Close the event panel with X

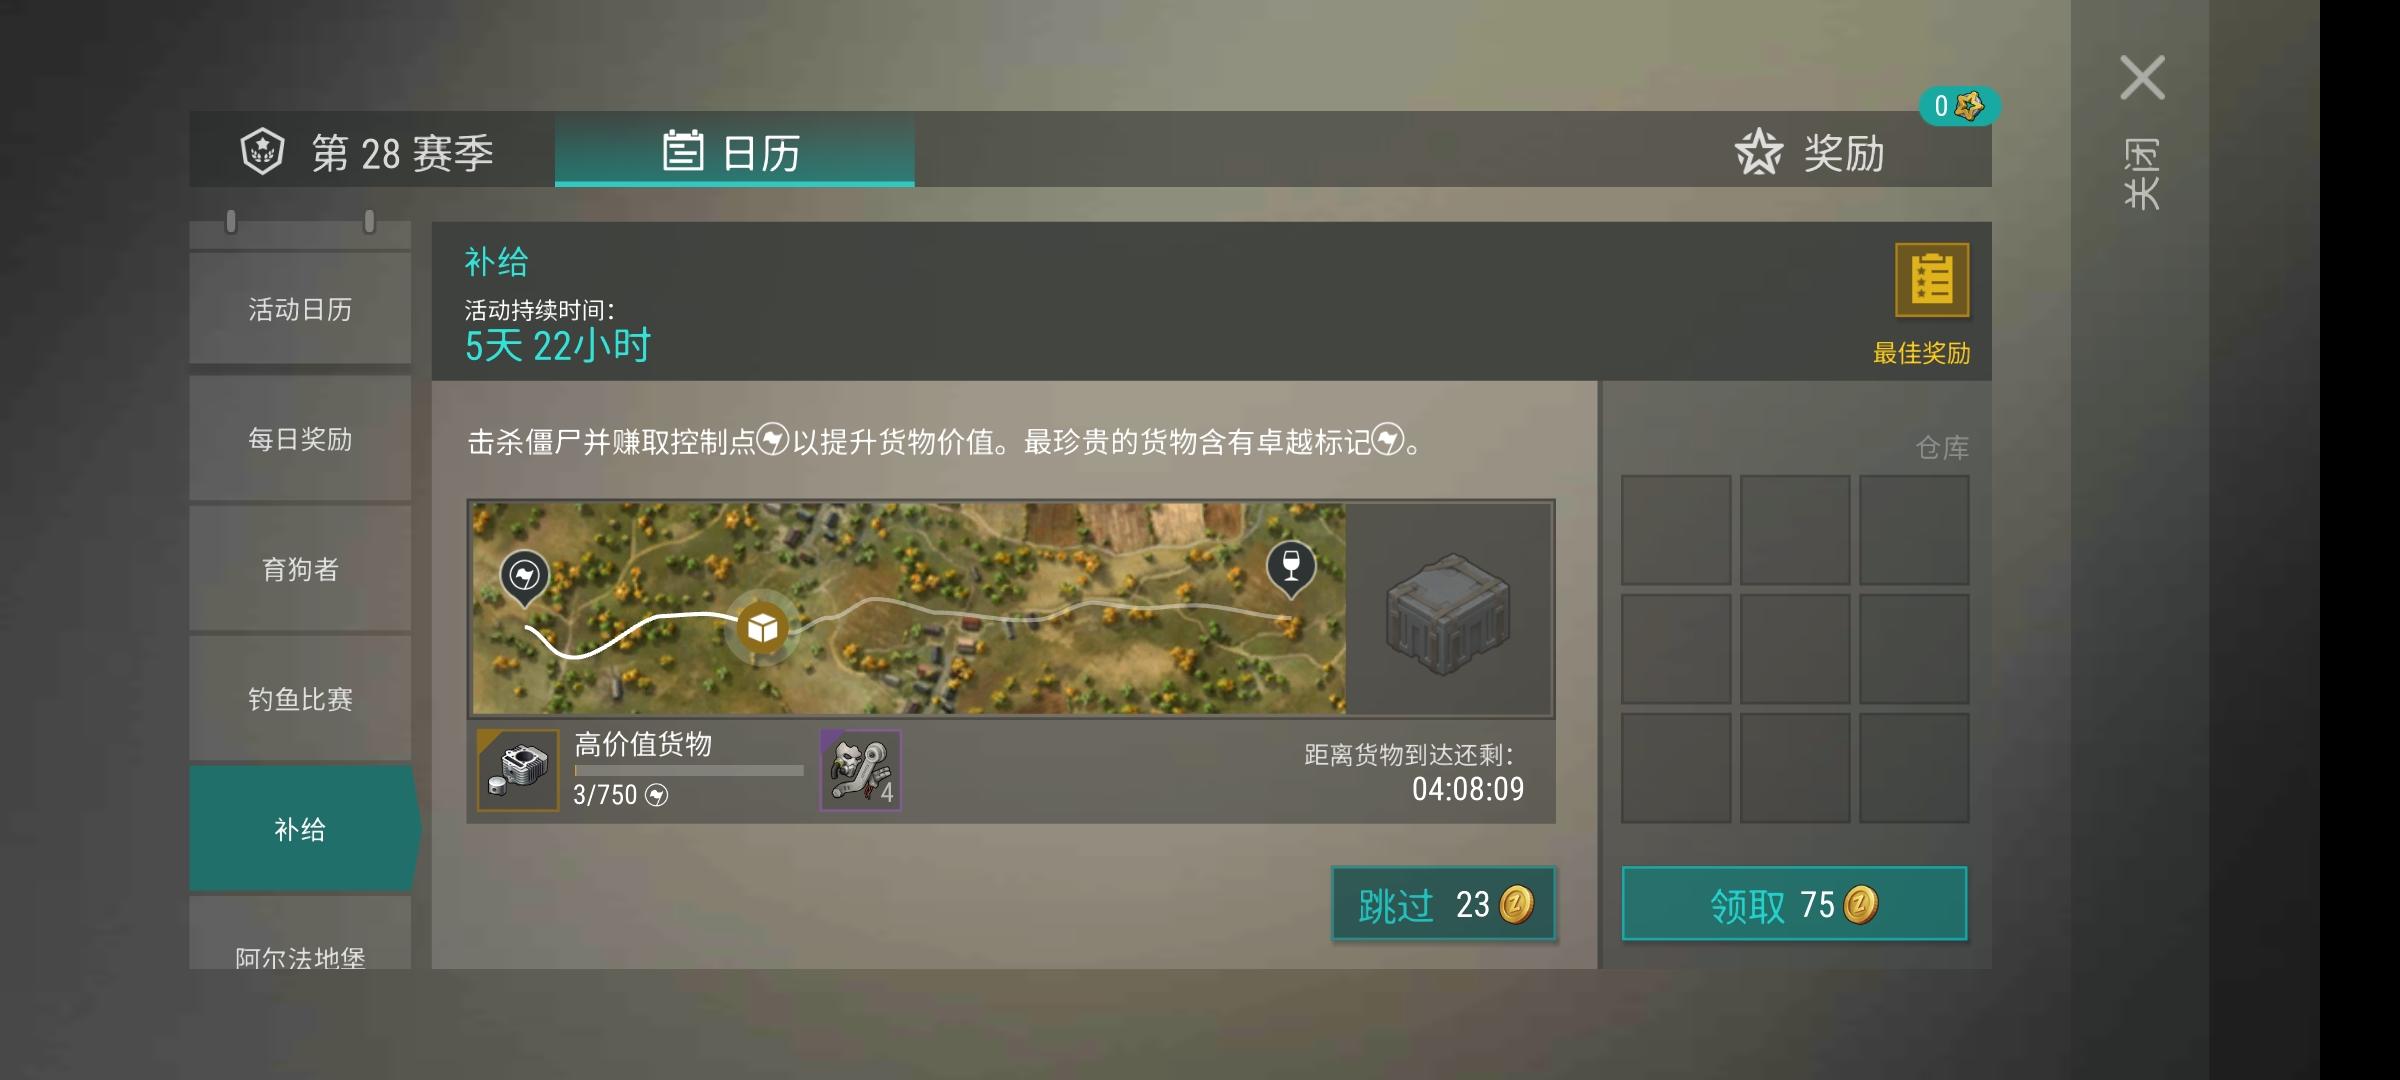click(2142, 78)
